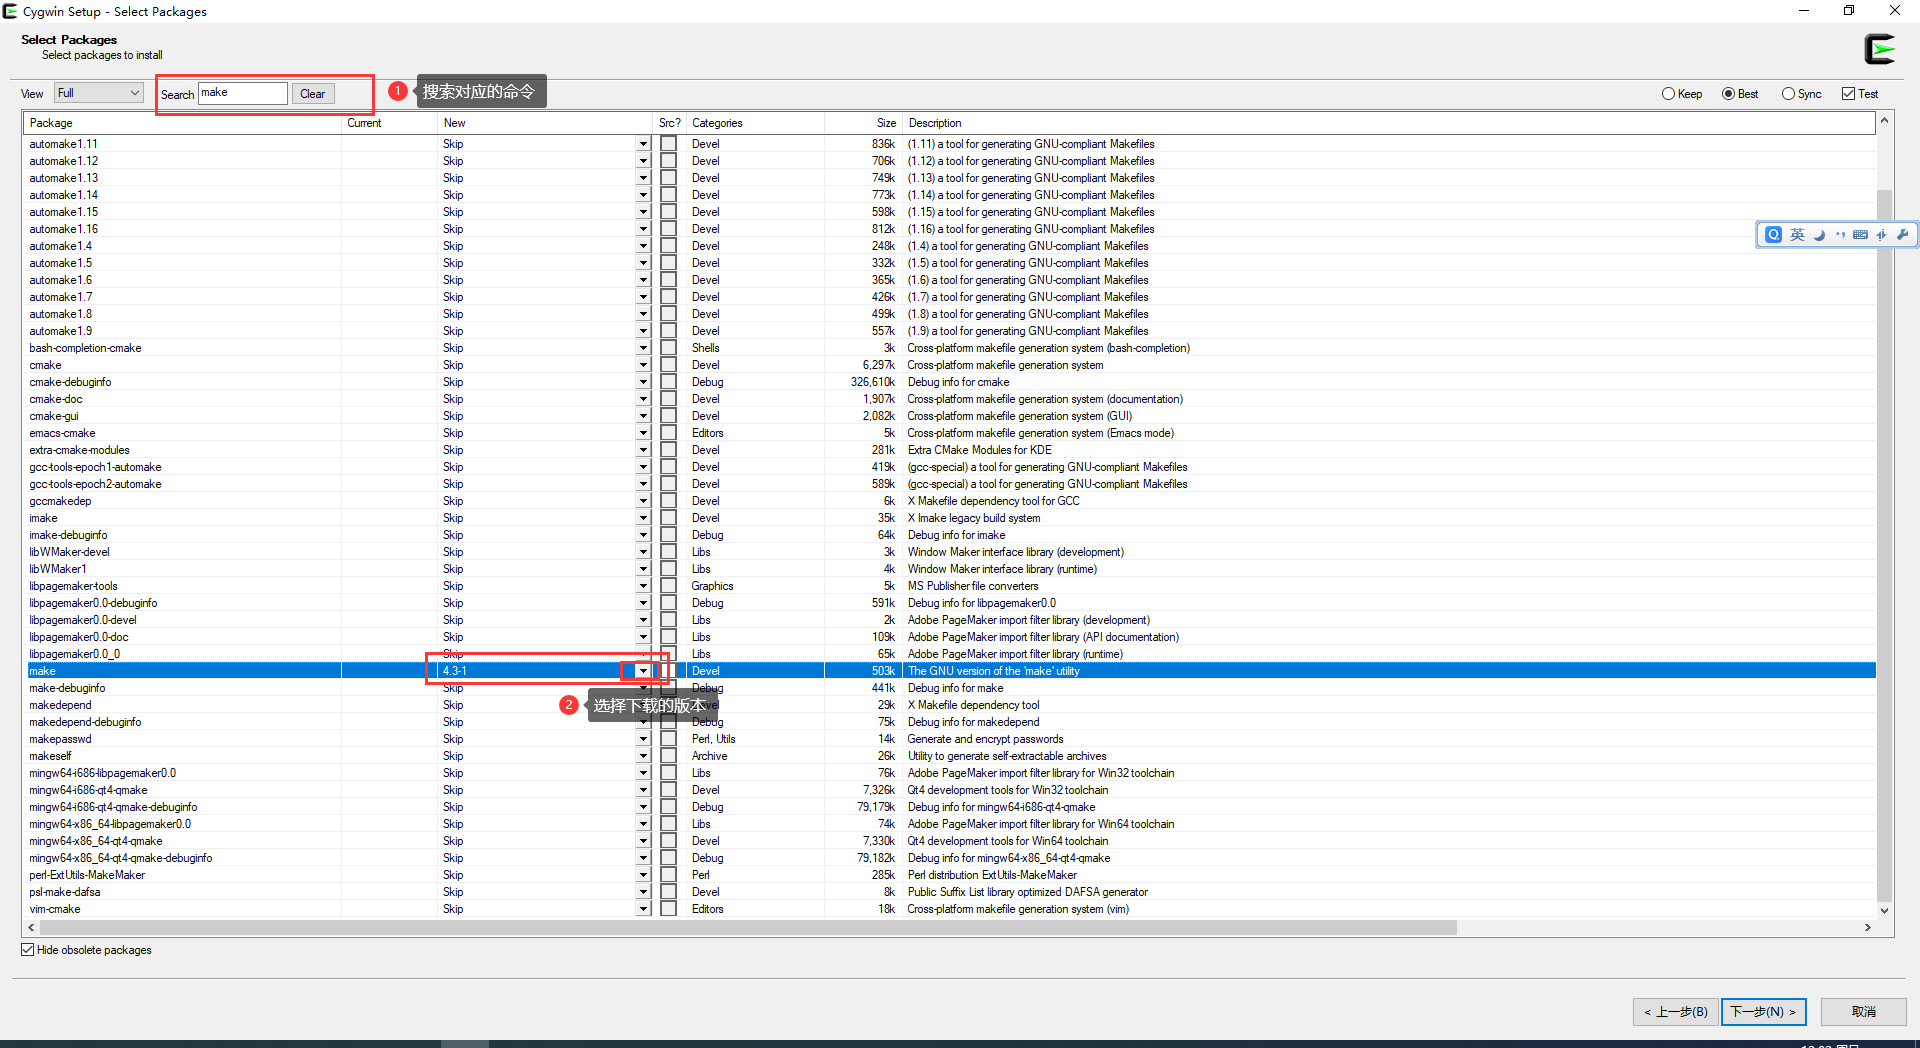1920x1048 pixels.
Task: Open version dropdown for makeself
Action: [x=643, y=756]
